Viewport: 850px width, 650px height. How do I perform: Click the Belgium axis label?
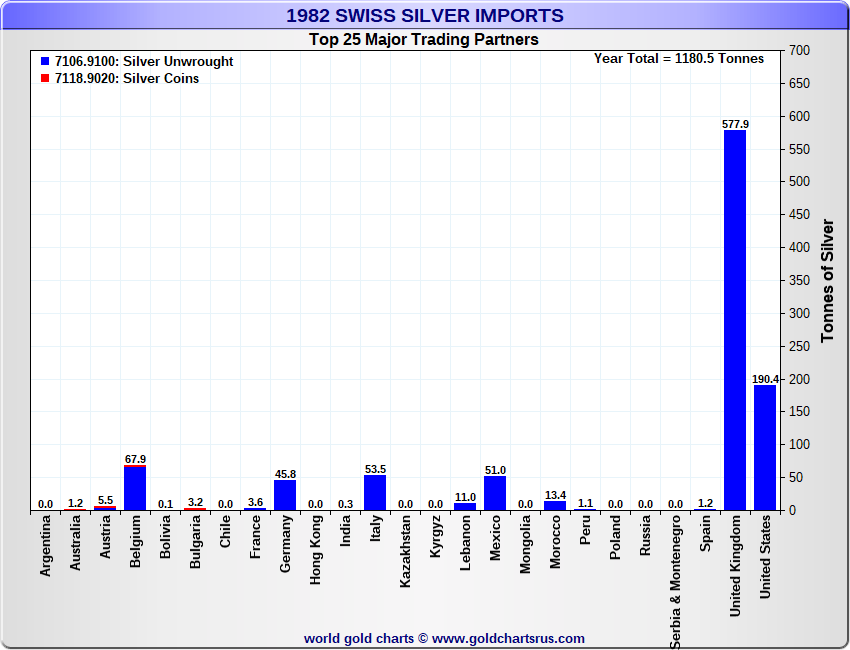pyautogui.click(x=135, y=541)
